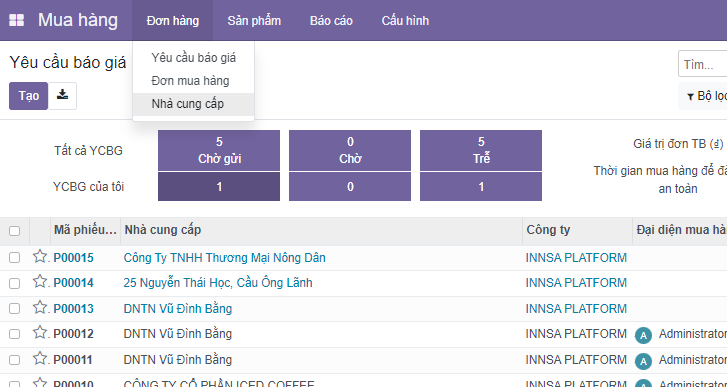Tick the select-all checkbox in table header
This screenshot has height=387, width=727.
(14, 230)
